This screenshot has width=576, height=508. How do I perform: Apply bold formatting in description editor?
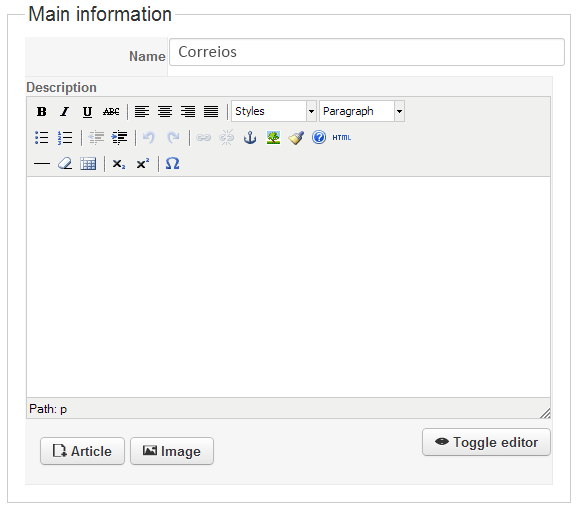coord(42,111)
